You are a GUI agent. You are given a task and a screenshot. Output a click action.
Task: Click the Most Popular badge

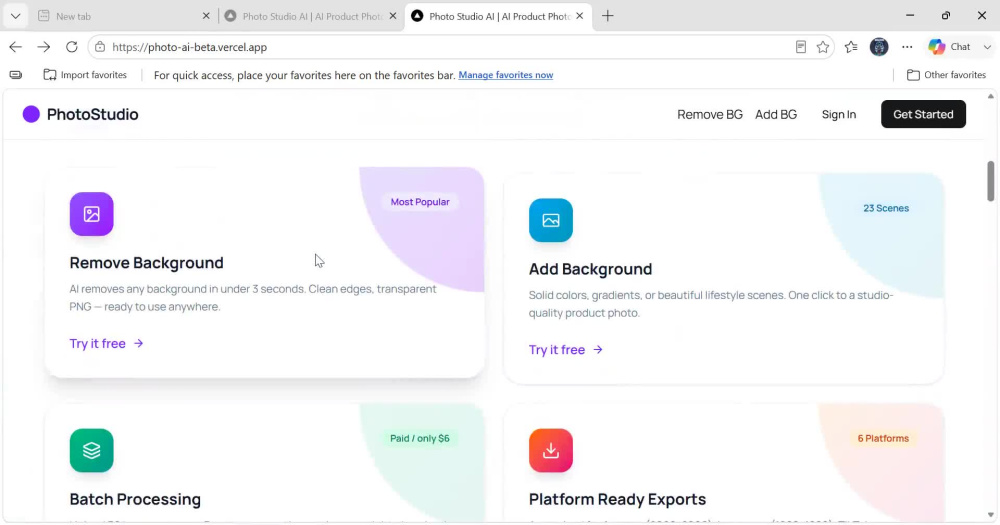tap(420, 202)
